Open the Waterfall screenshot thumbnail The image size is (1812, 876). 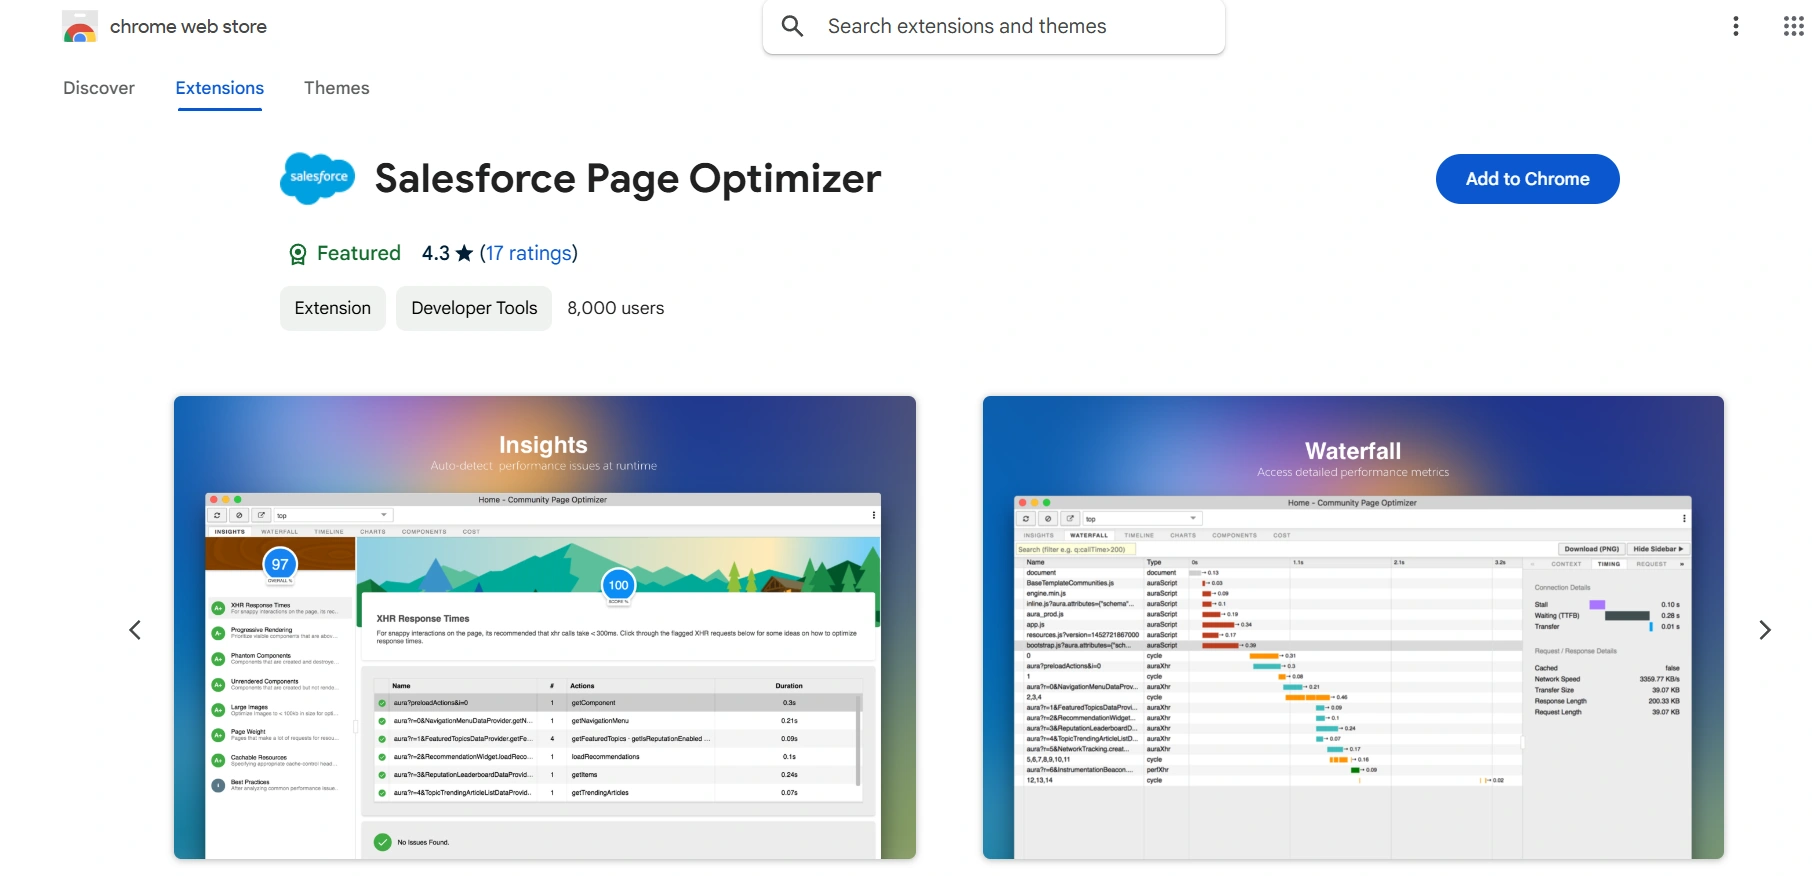click(1353, 627)
